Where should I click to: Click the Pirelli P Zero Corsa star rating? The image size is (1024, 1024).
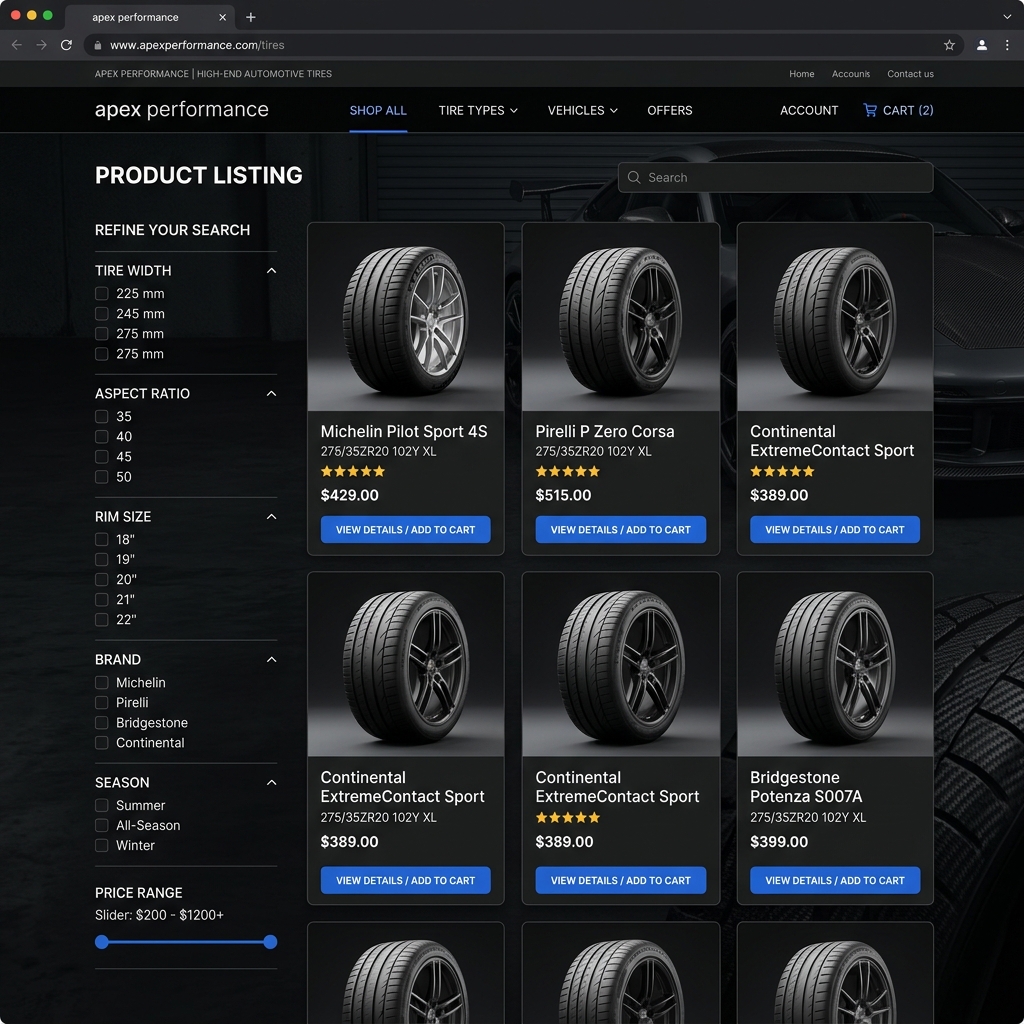click(568, 471)
